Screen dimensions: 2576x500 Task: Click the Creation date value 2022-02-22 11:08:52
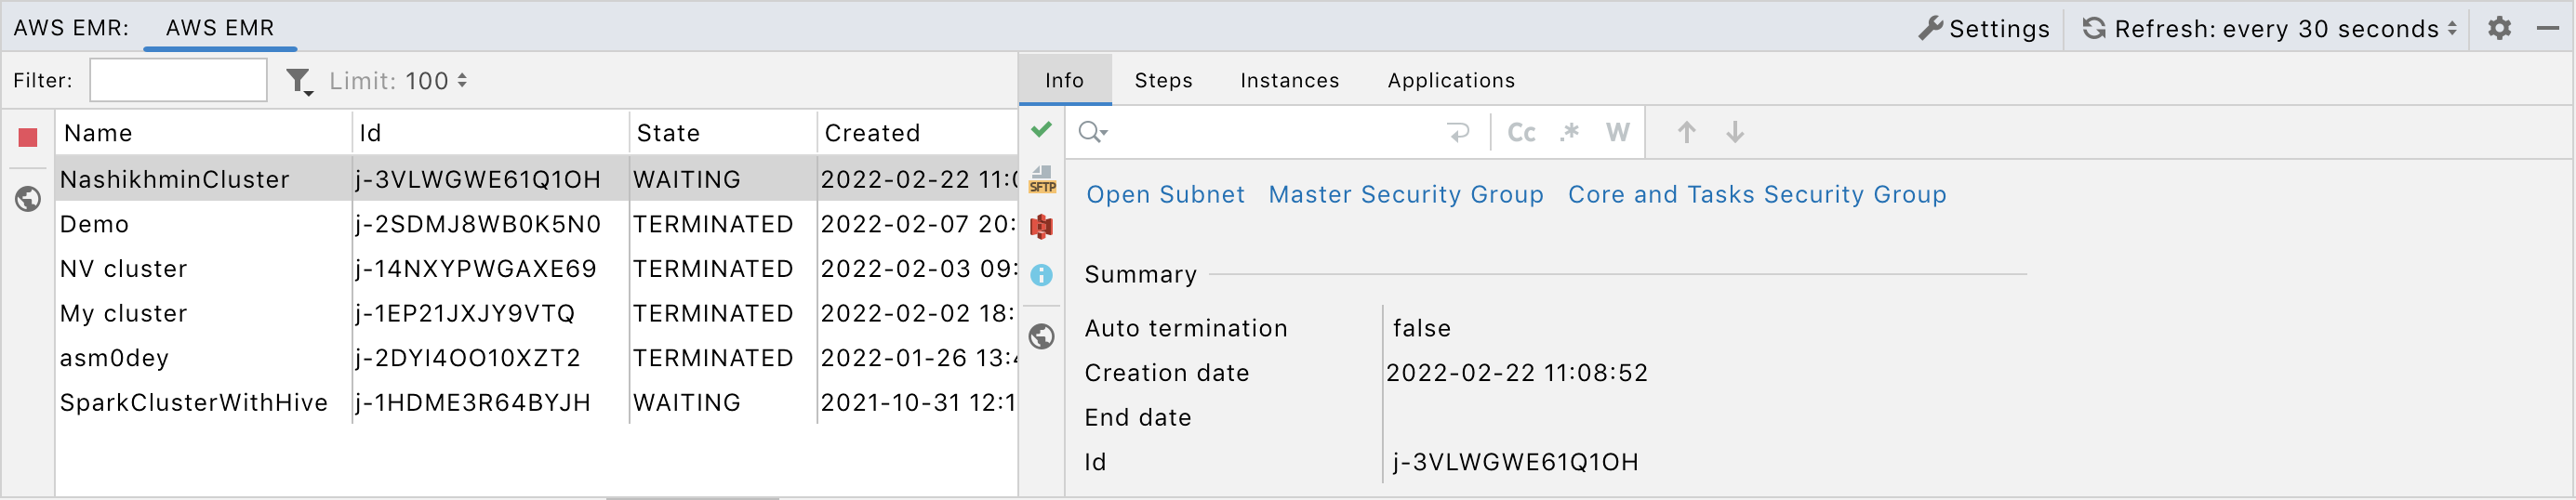(x=1517, y=373)
